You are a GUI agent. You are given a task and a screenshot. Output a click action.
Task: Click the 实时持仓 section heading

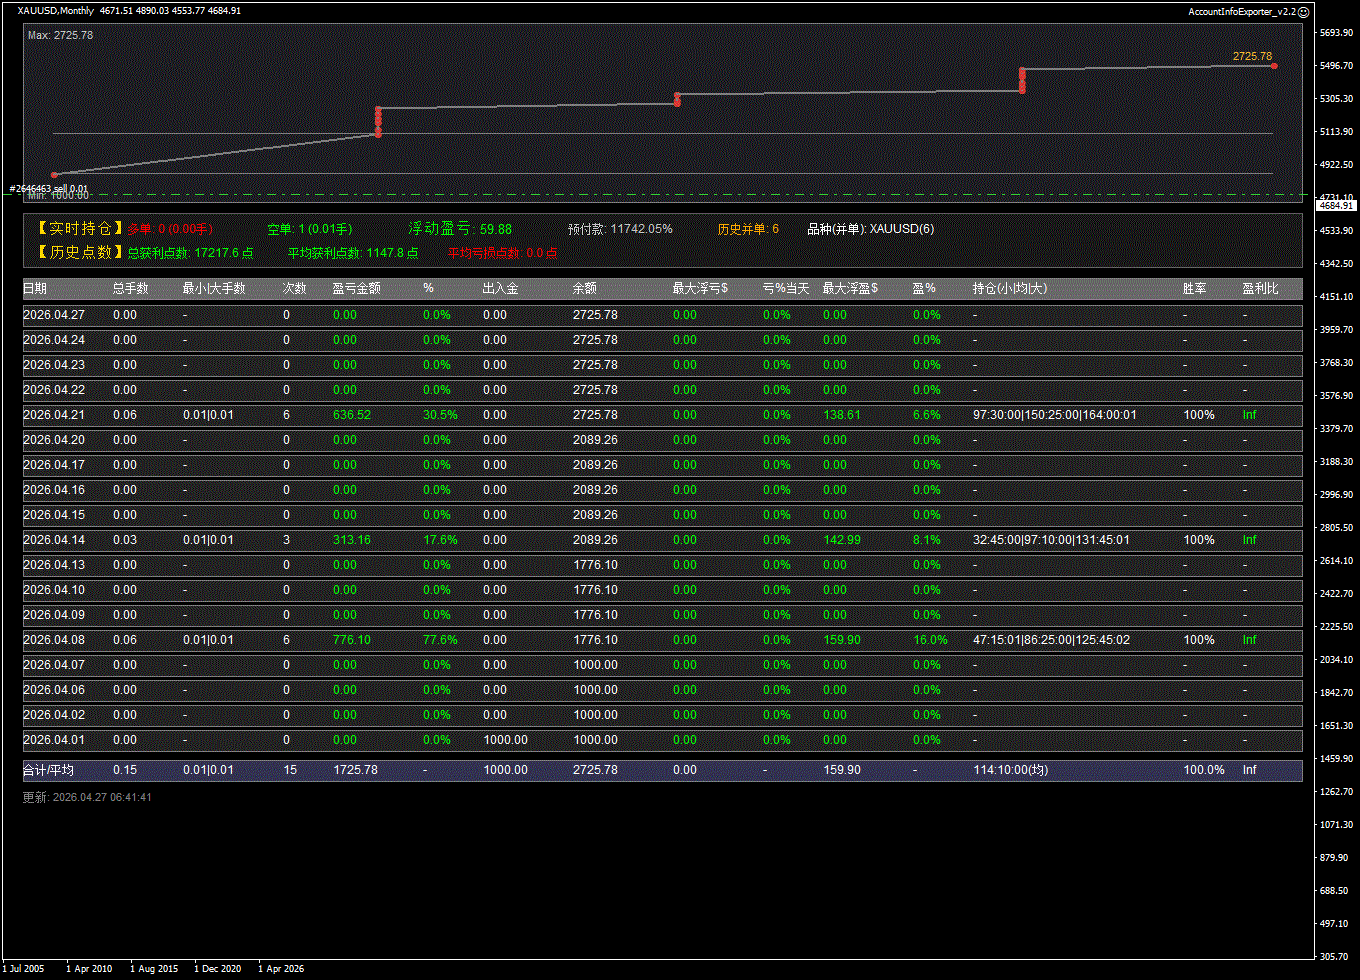75,229
